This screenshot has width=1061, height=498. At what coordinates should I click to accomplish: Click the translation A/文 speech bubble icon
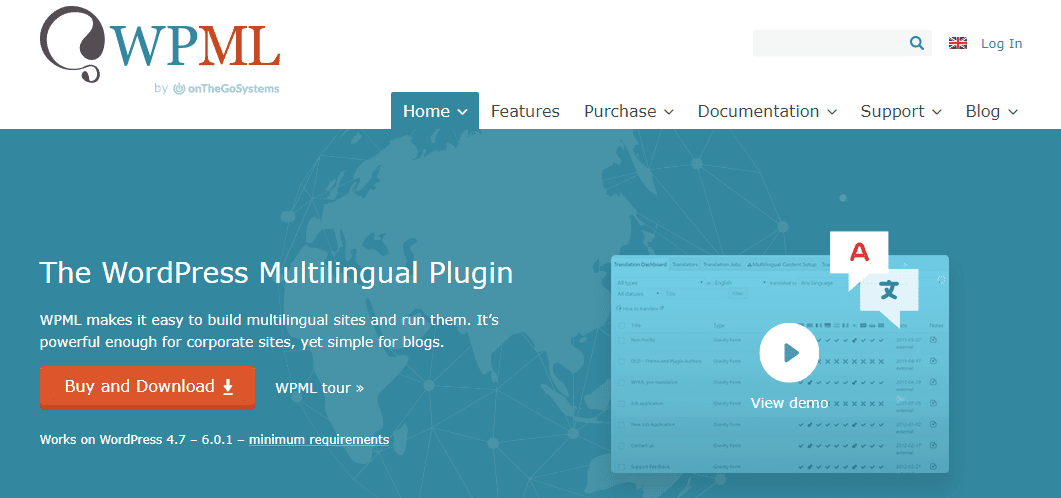click(x=875, y=279)
